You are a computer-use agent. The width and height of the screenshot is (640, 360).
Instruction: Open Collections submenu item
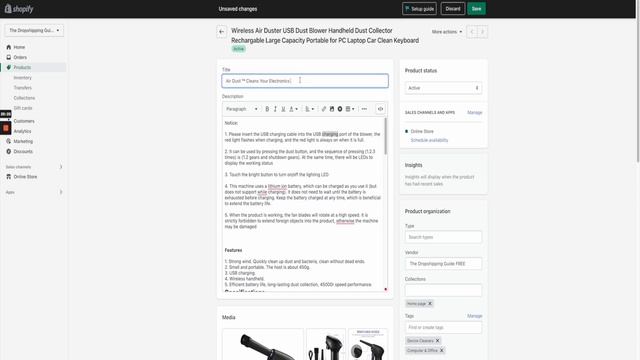[x=24, y=98]
